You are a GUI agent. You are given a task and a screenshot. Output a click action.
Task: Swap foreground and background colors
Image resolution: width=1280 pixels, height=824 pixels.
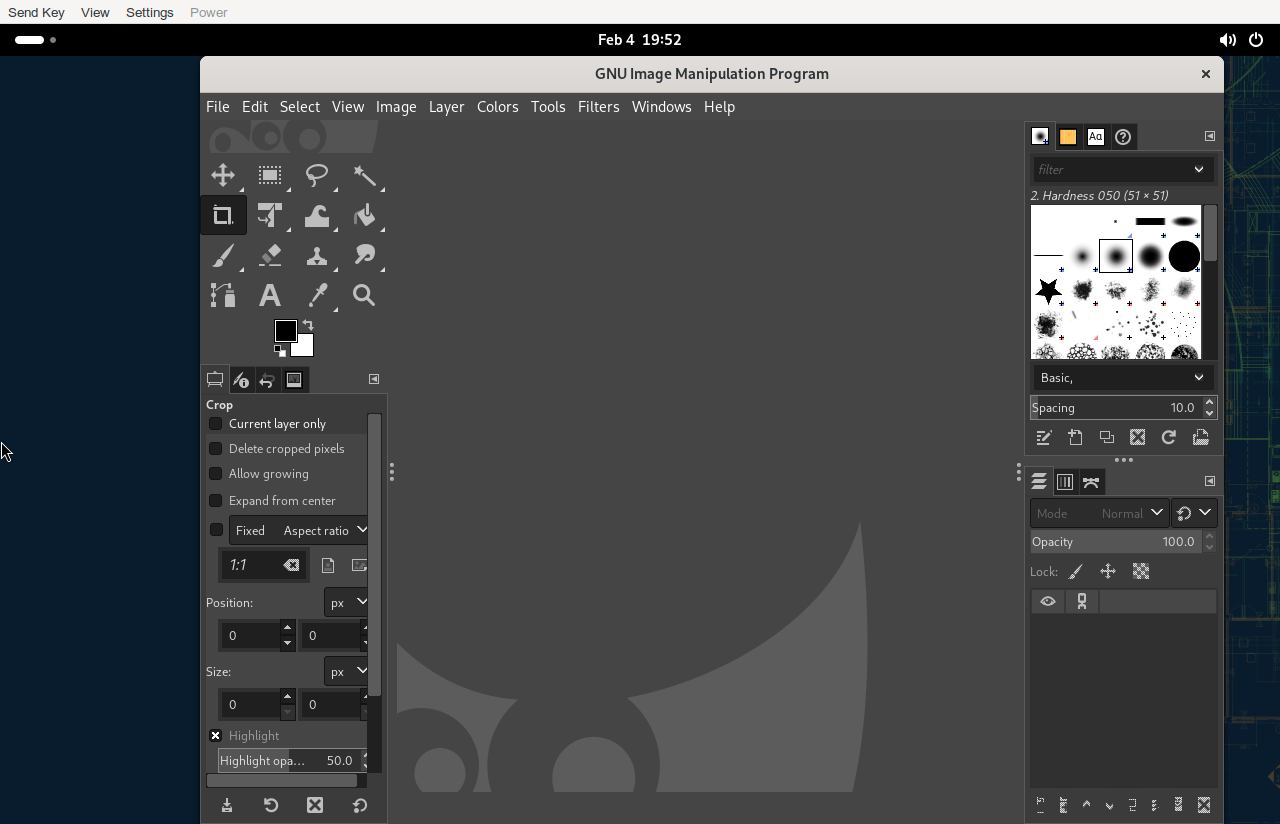308,325
